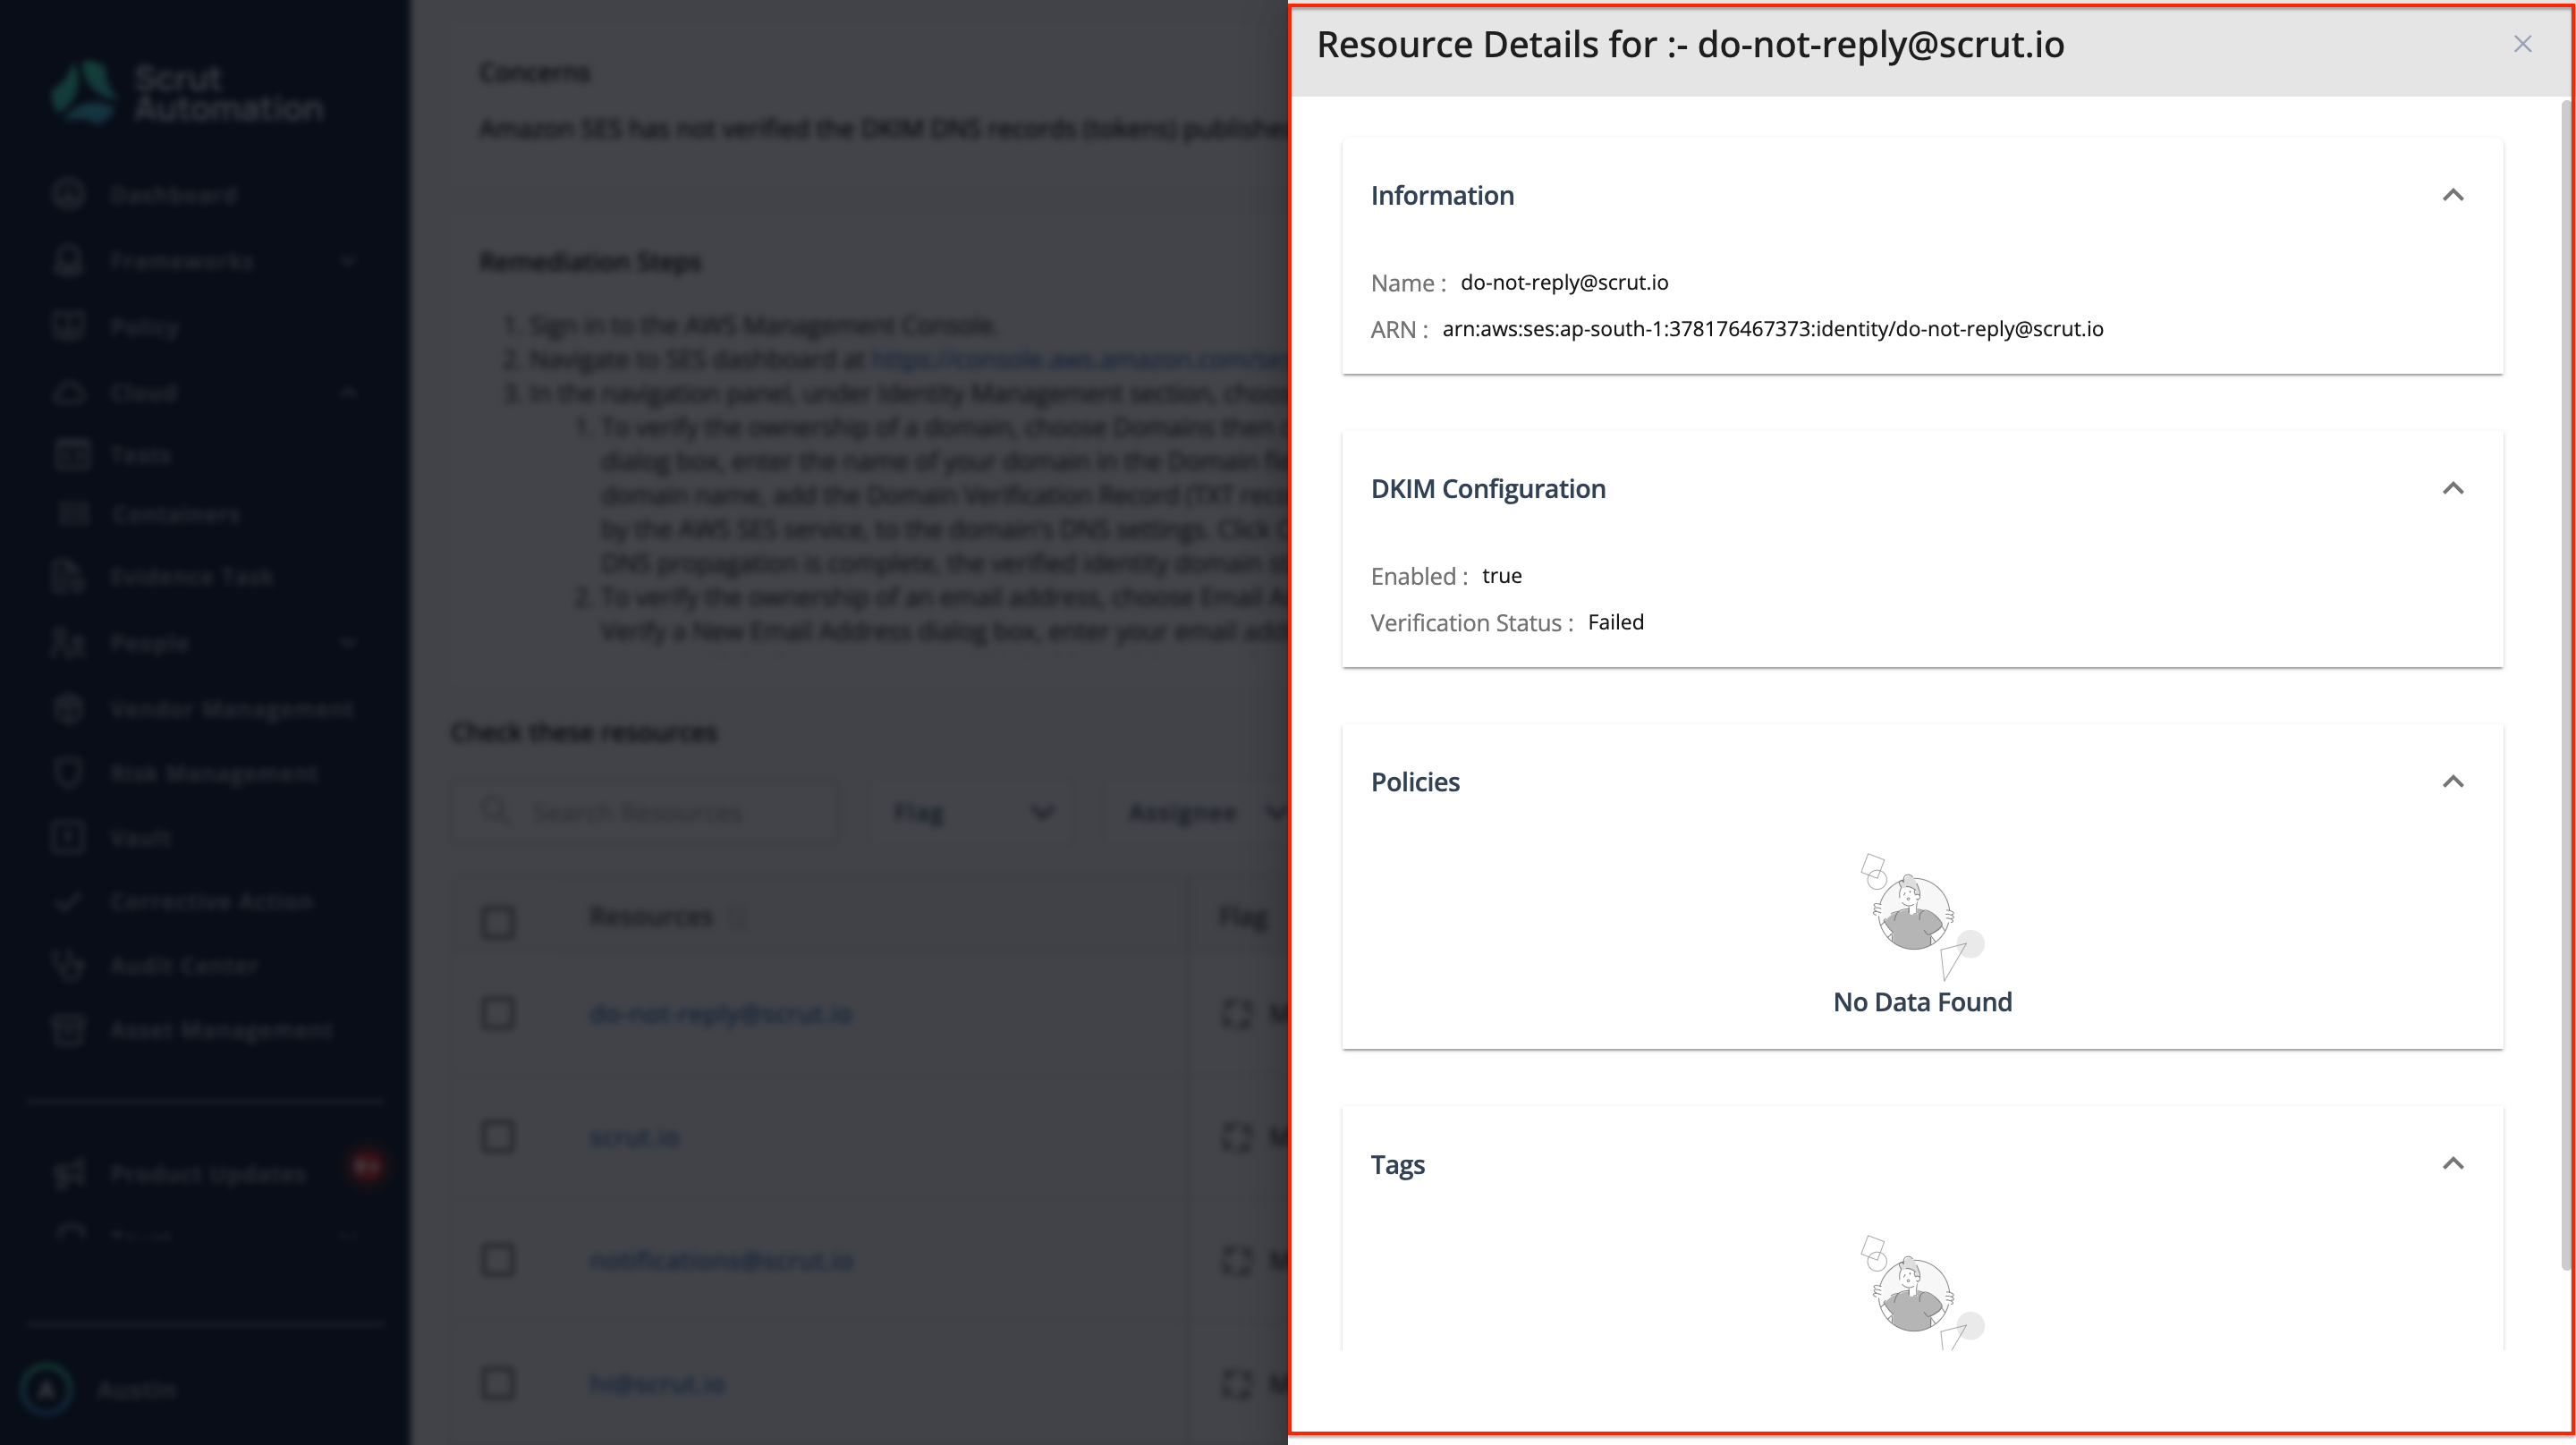The image size is (2576, 1445).
Task: Tick the checkbox for scrut.io row
Action: (x=498, y=1137)
